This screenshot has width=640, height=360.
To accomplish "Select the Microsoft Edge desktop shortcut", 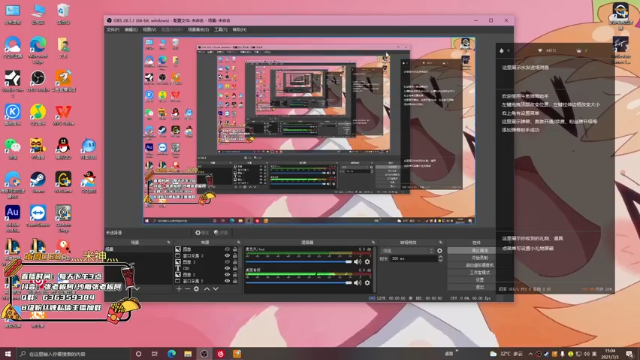I will pos(38,50).
